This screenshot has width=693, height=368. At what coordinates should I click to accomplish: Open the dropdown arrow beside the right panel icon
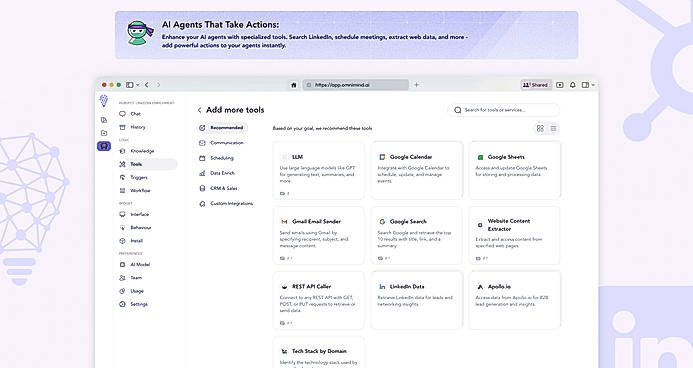[x=593, y=85]
